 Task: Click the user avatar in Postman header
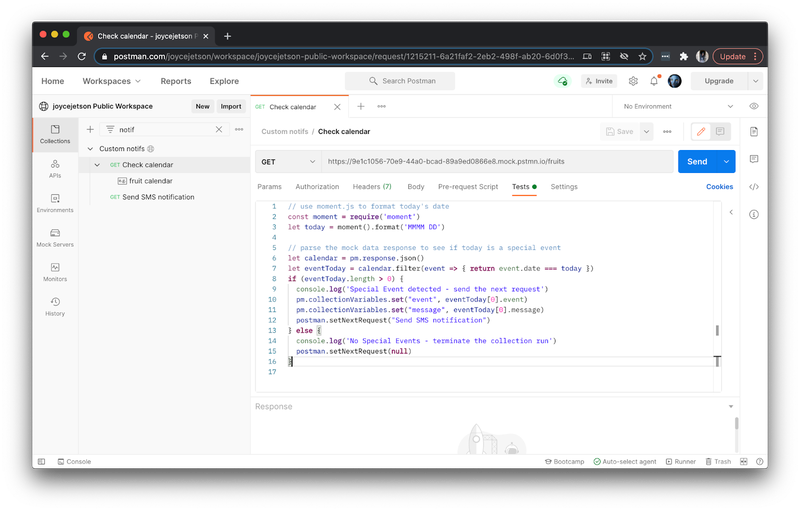(x=674, y=81)
